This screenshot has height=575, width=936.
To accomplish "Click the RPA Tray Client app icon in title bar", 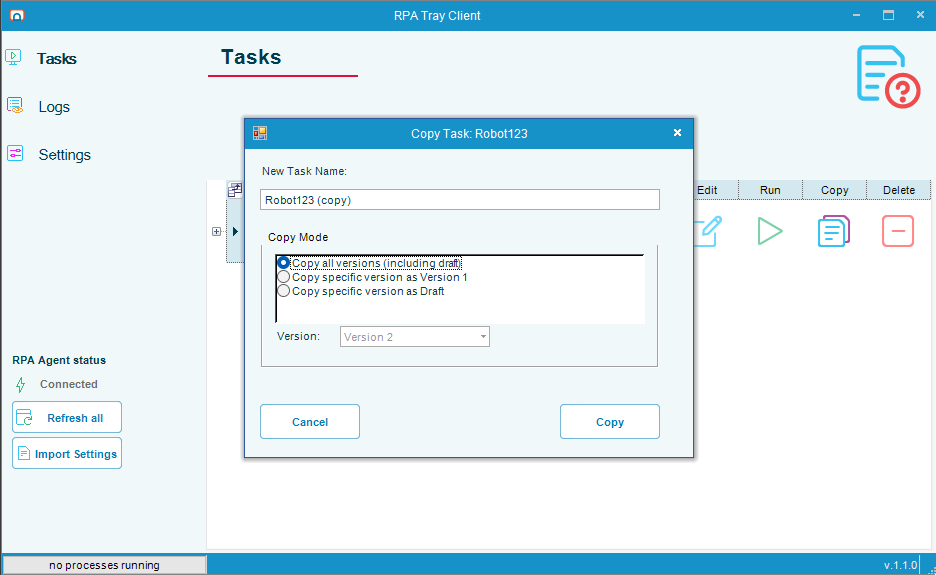I will coord(17,15).
